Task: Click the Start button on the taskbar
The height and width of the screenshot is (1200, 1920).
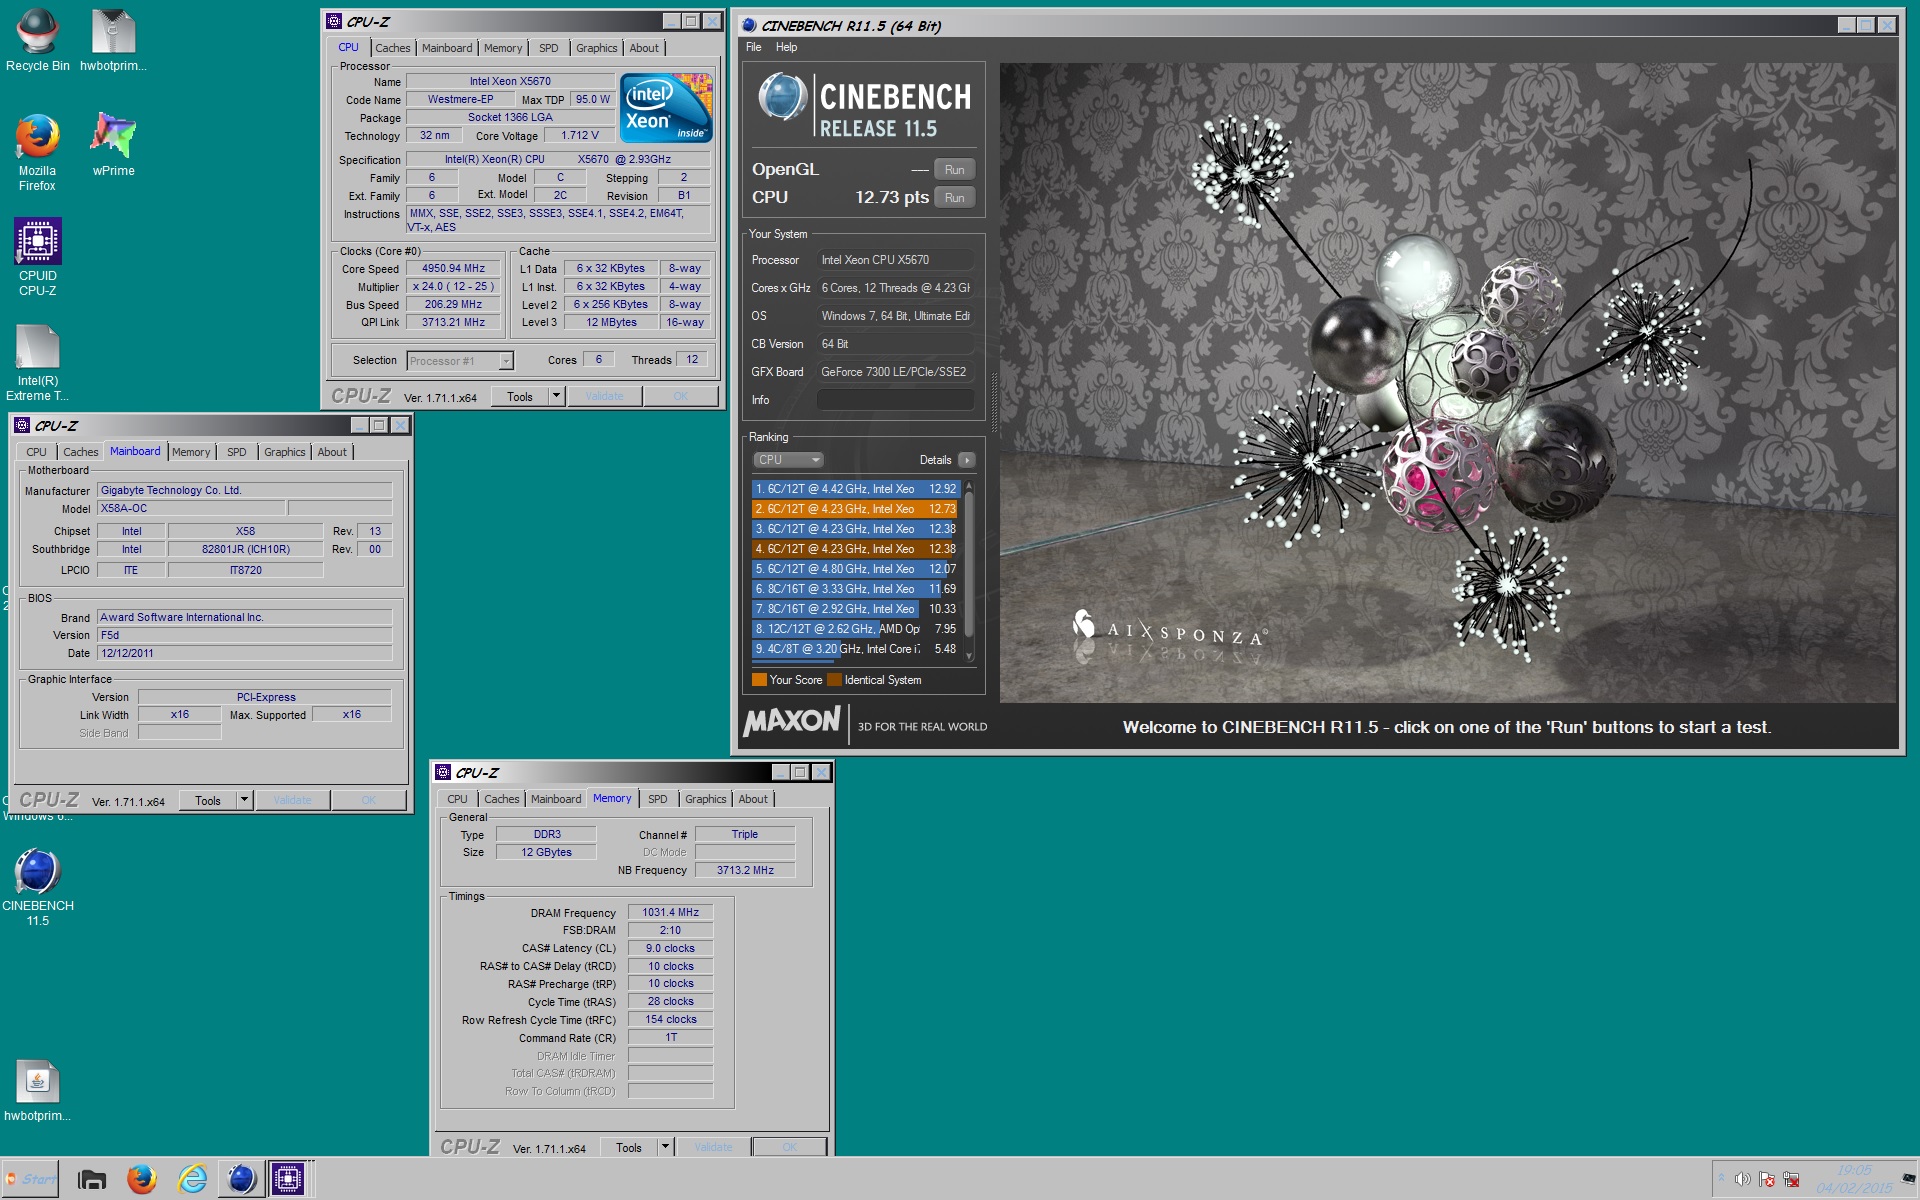Action: click(30, 1179)
